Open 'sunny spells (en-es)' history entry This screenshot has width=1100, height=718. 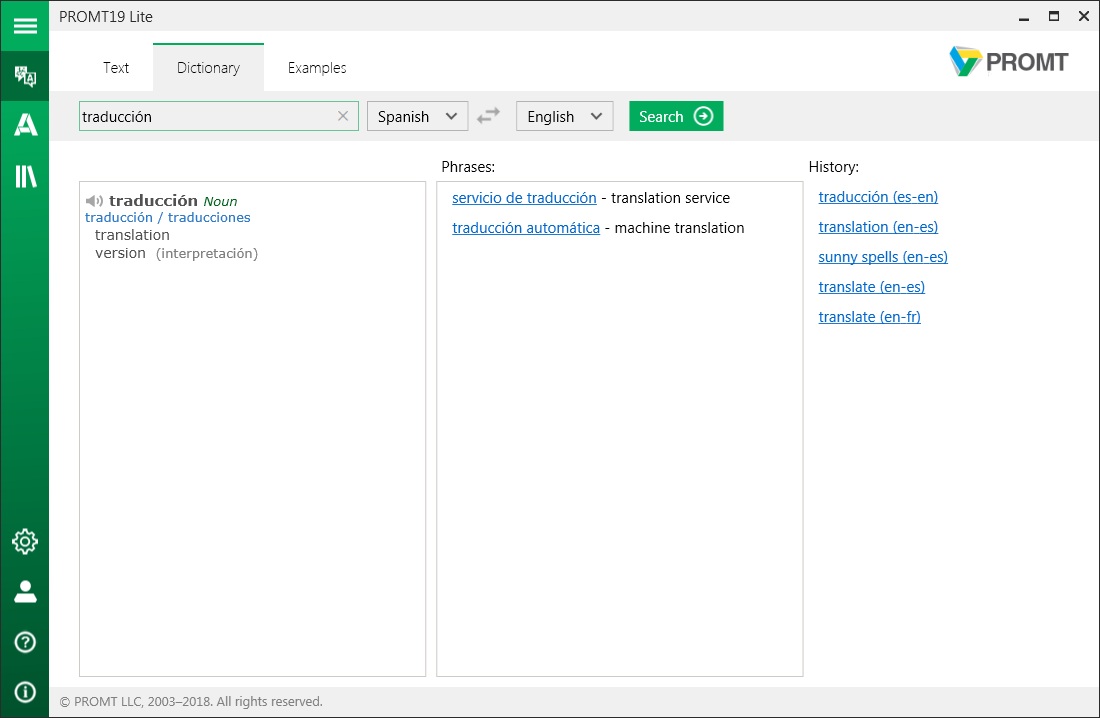pyautogui.click(x=883, y=257)
